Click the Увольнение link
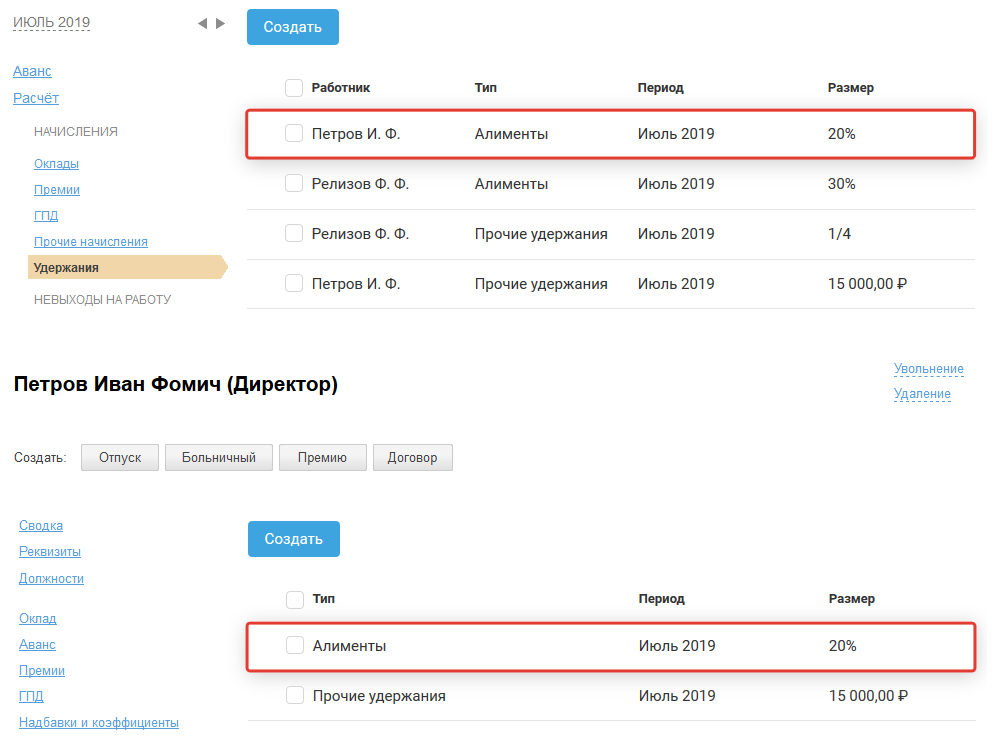997x740 pixels. click(928, 369)
